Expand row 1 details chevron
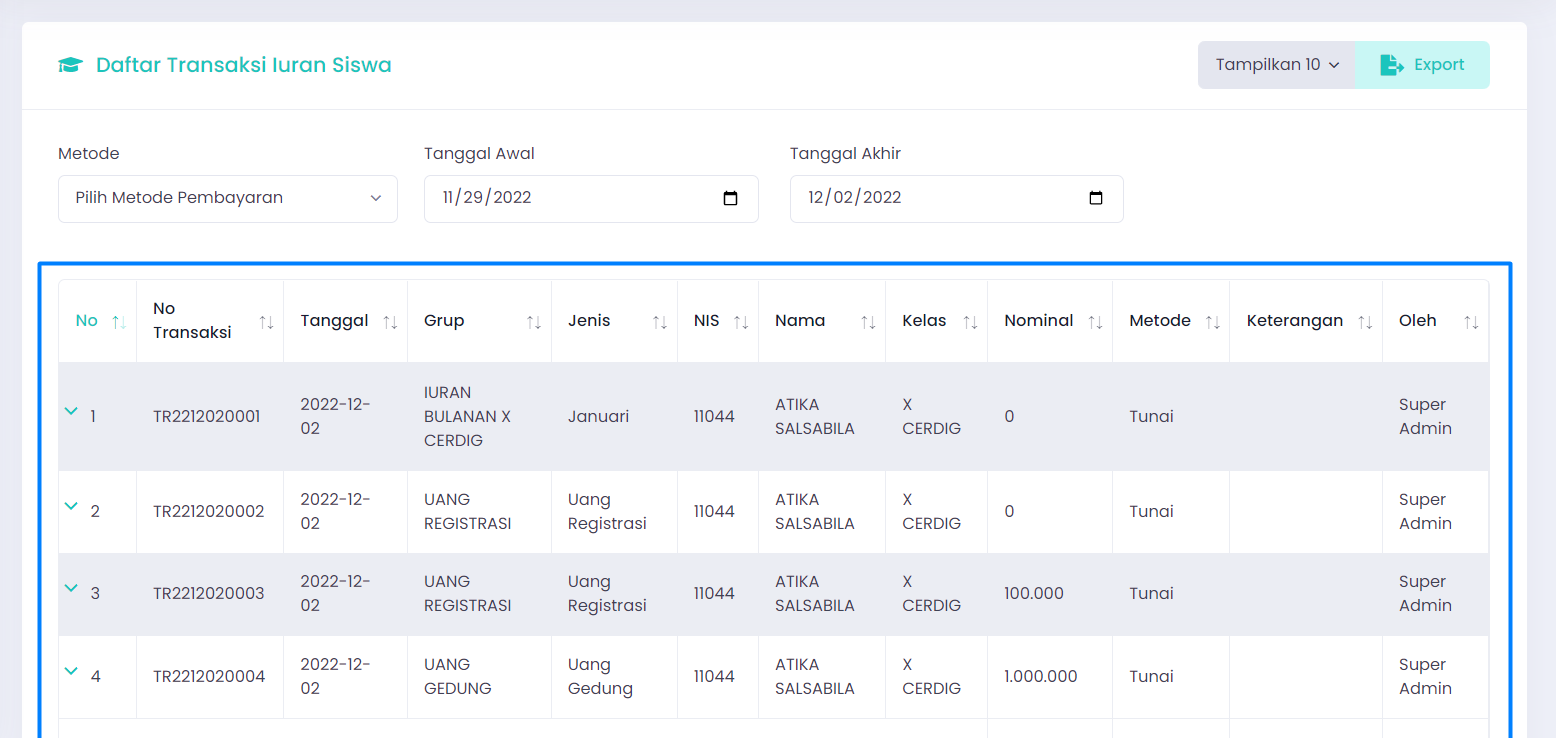This screenshot has width=1556, height=738. point(71,411)
